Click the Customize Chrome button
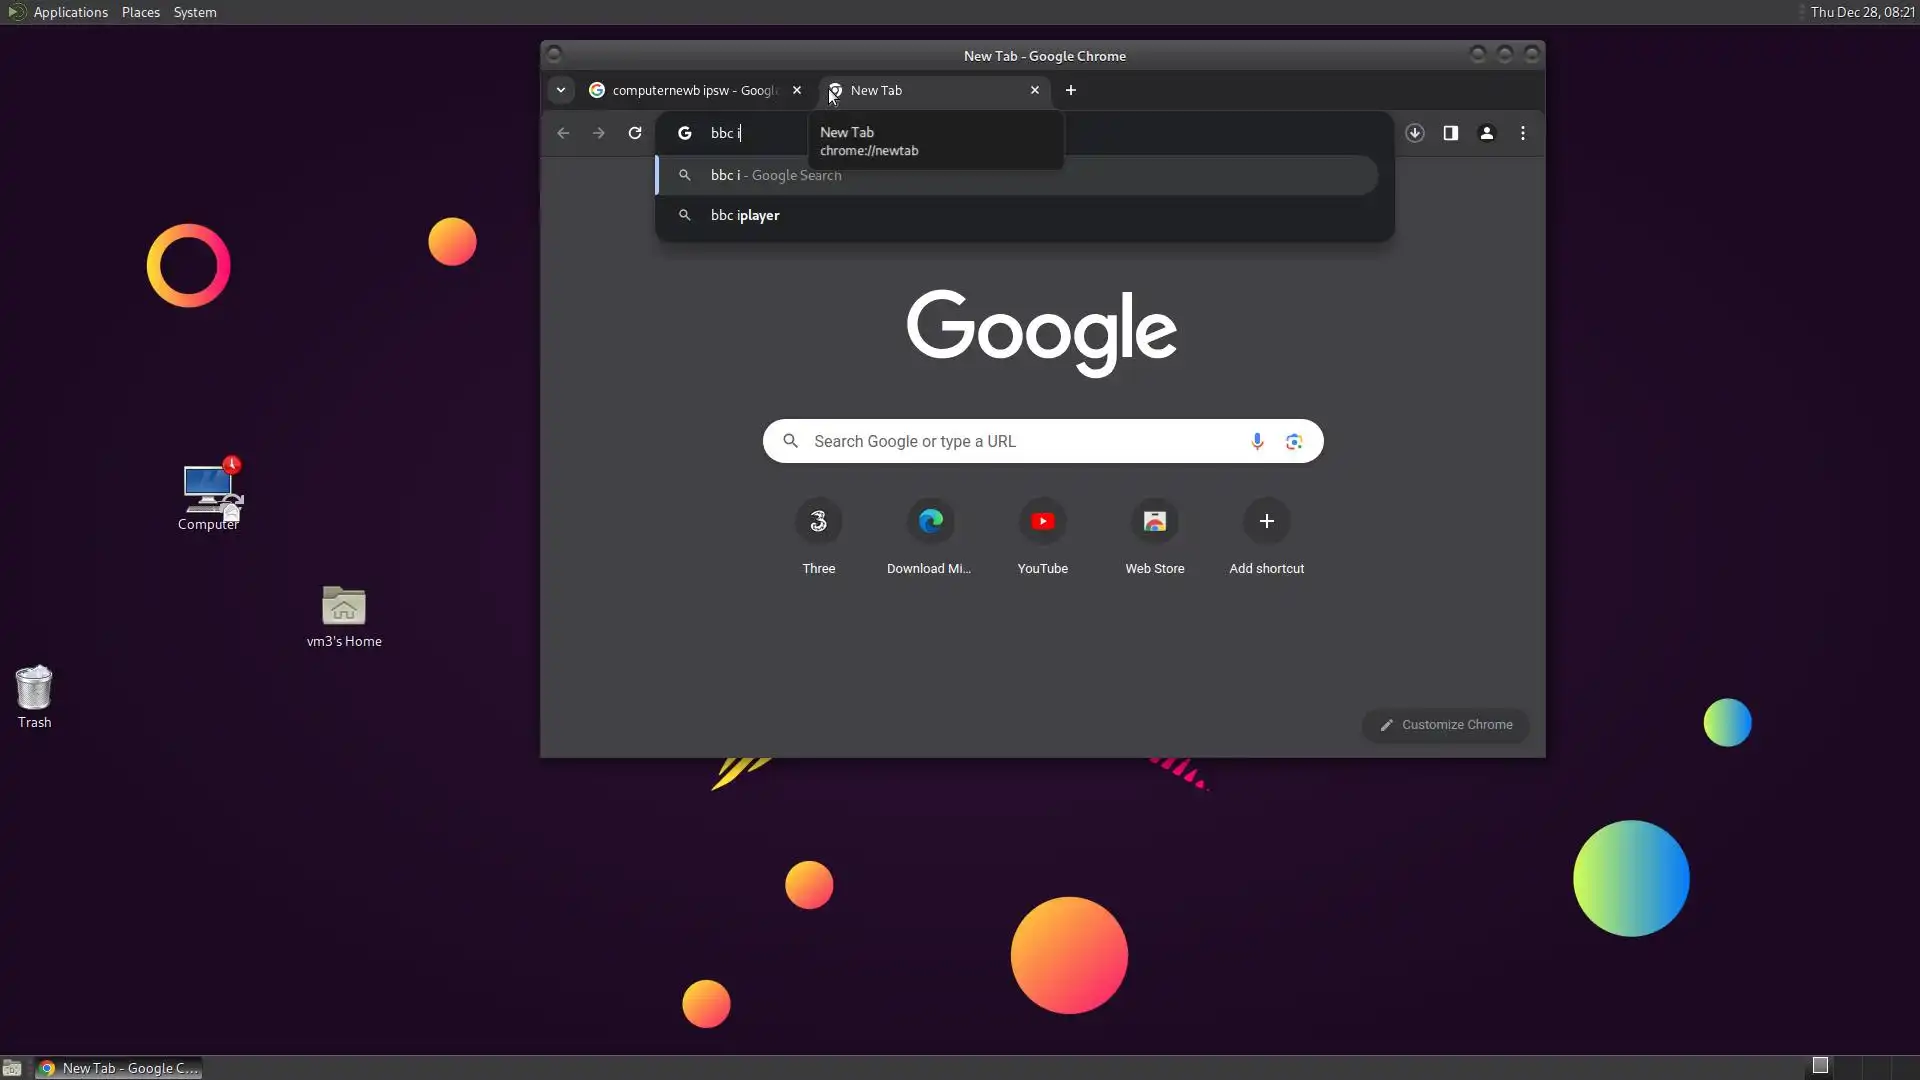 (x=1446, y=725)
